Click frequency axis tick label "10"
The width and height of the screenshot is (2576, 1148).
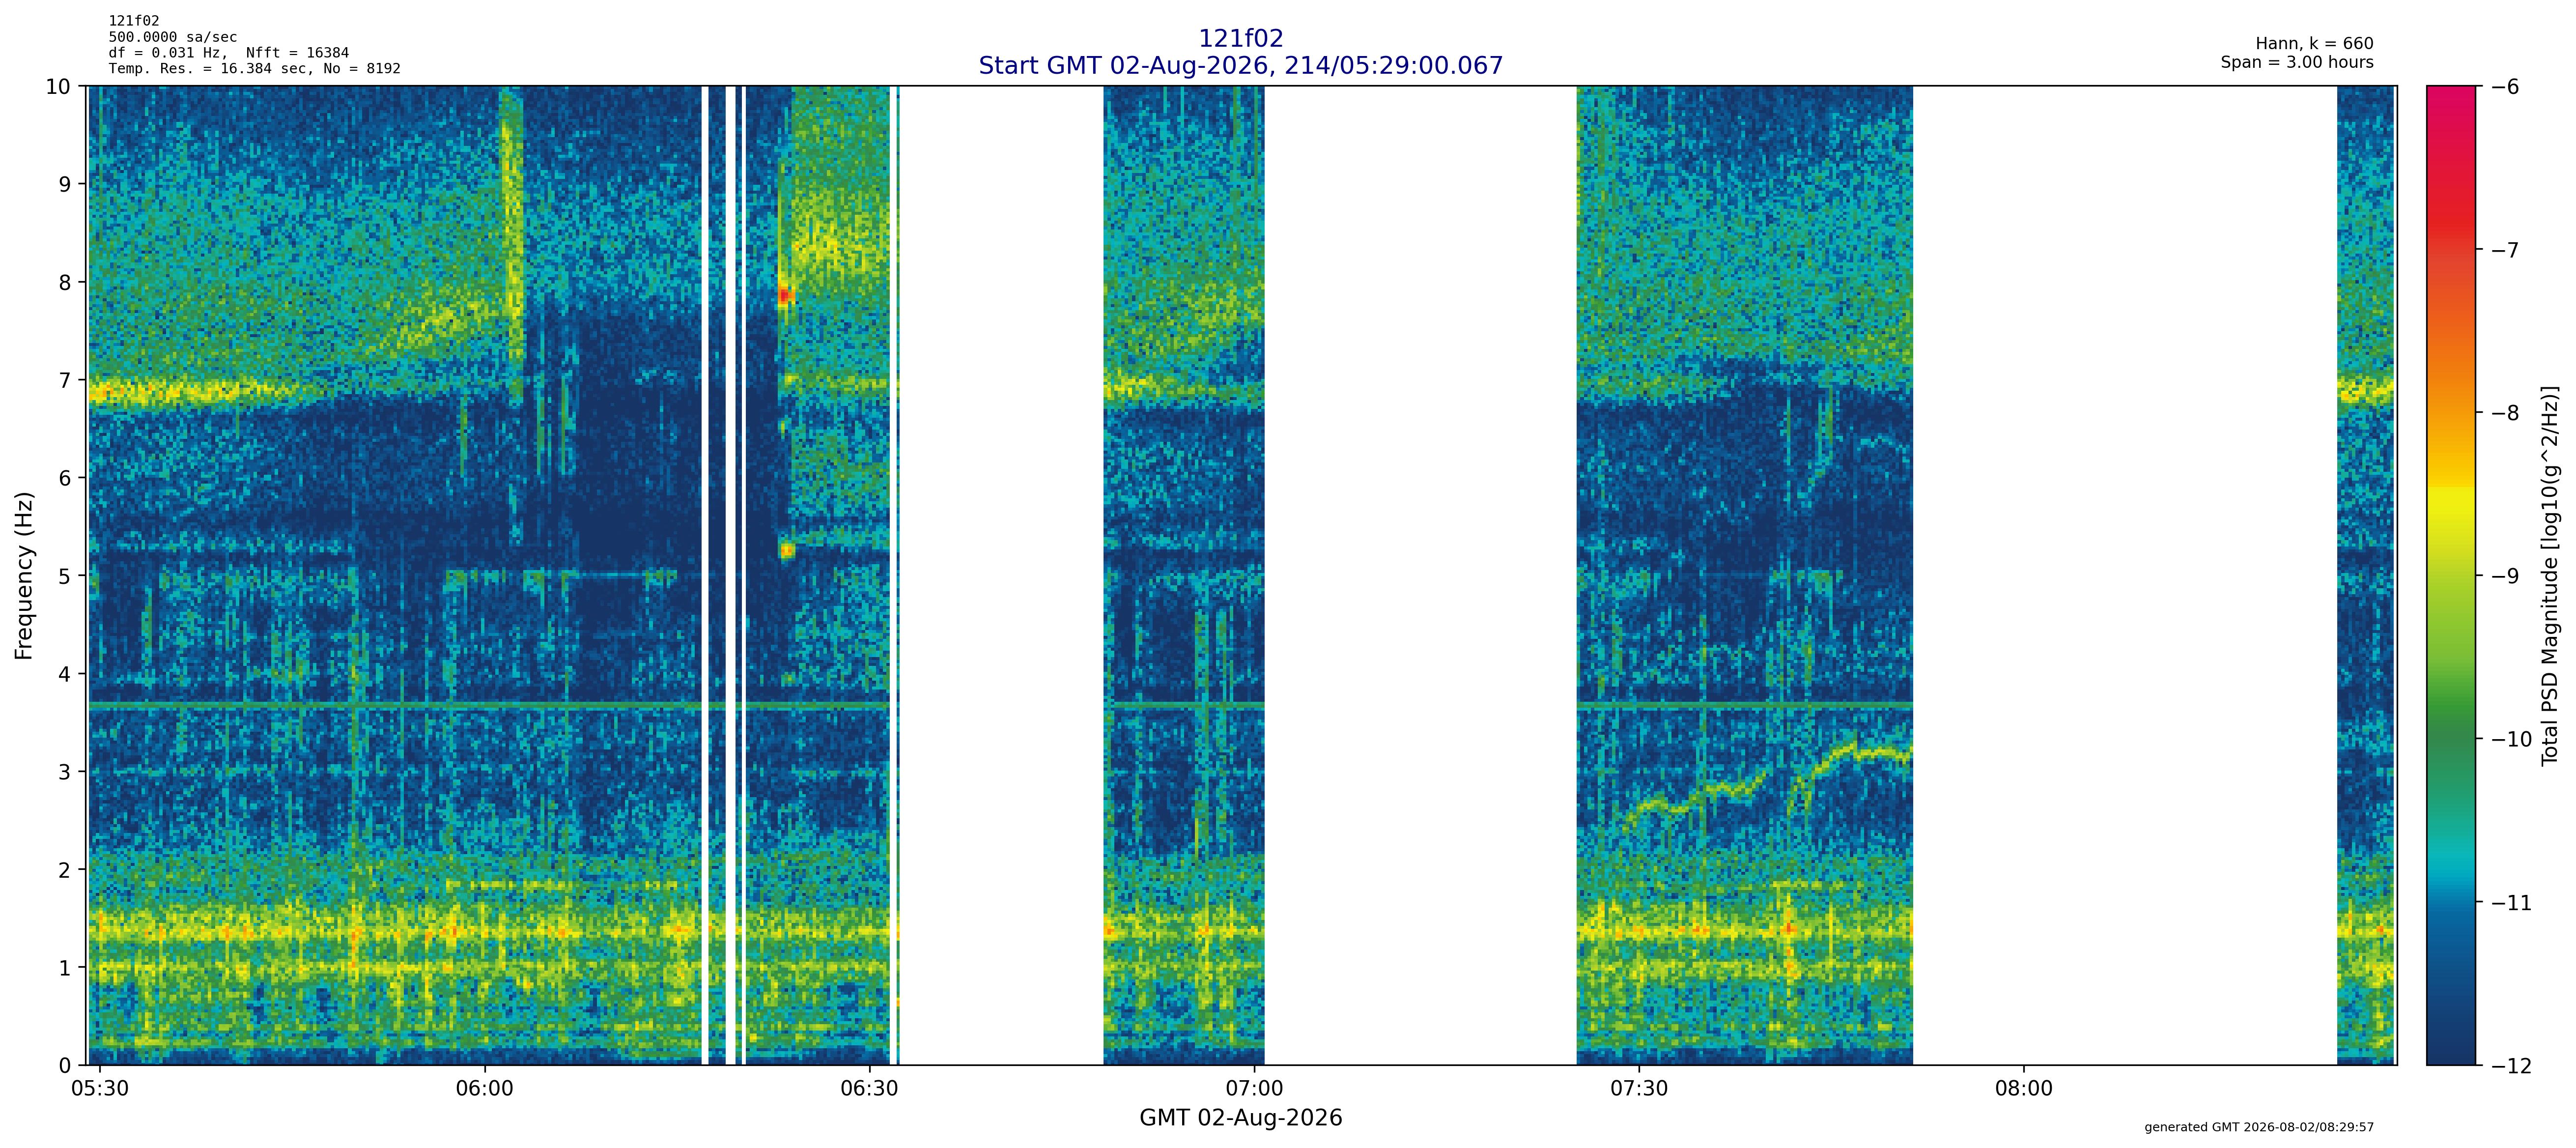point(58,87)
